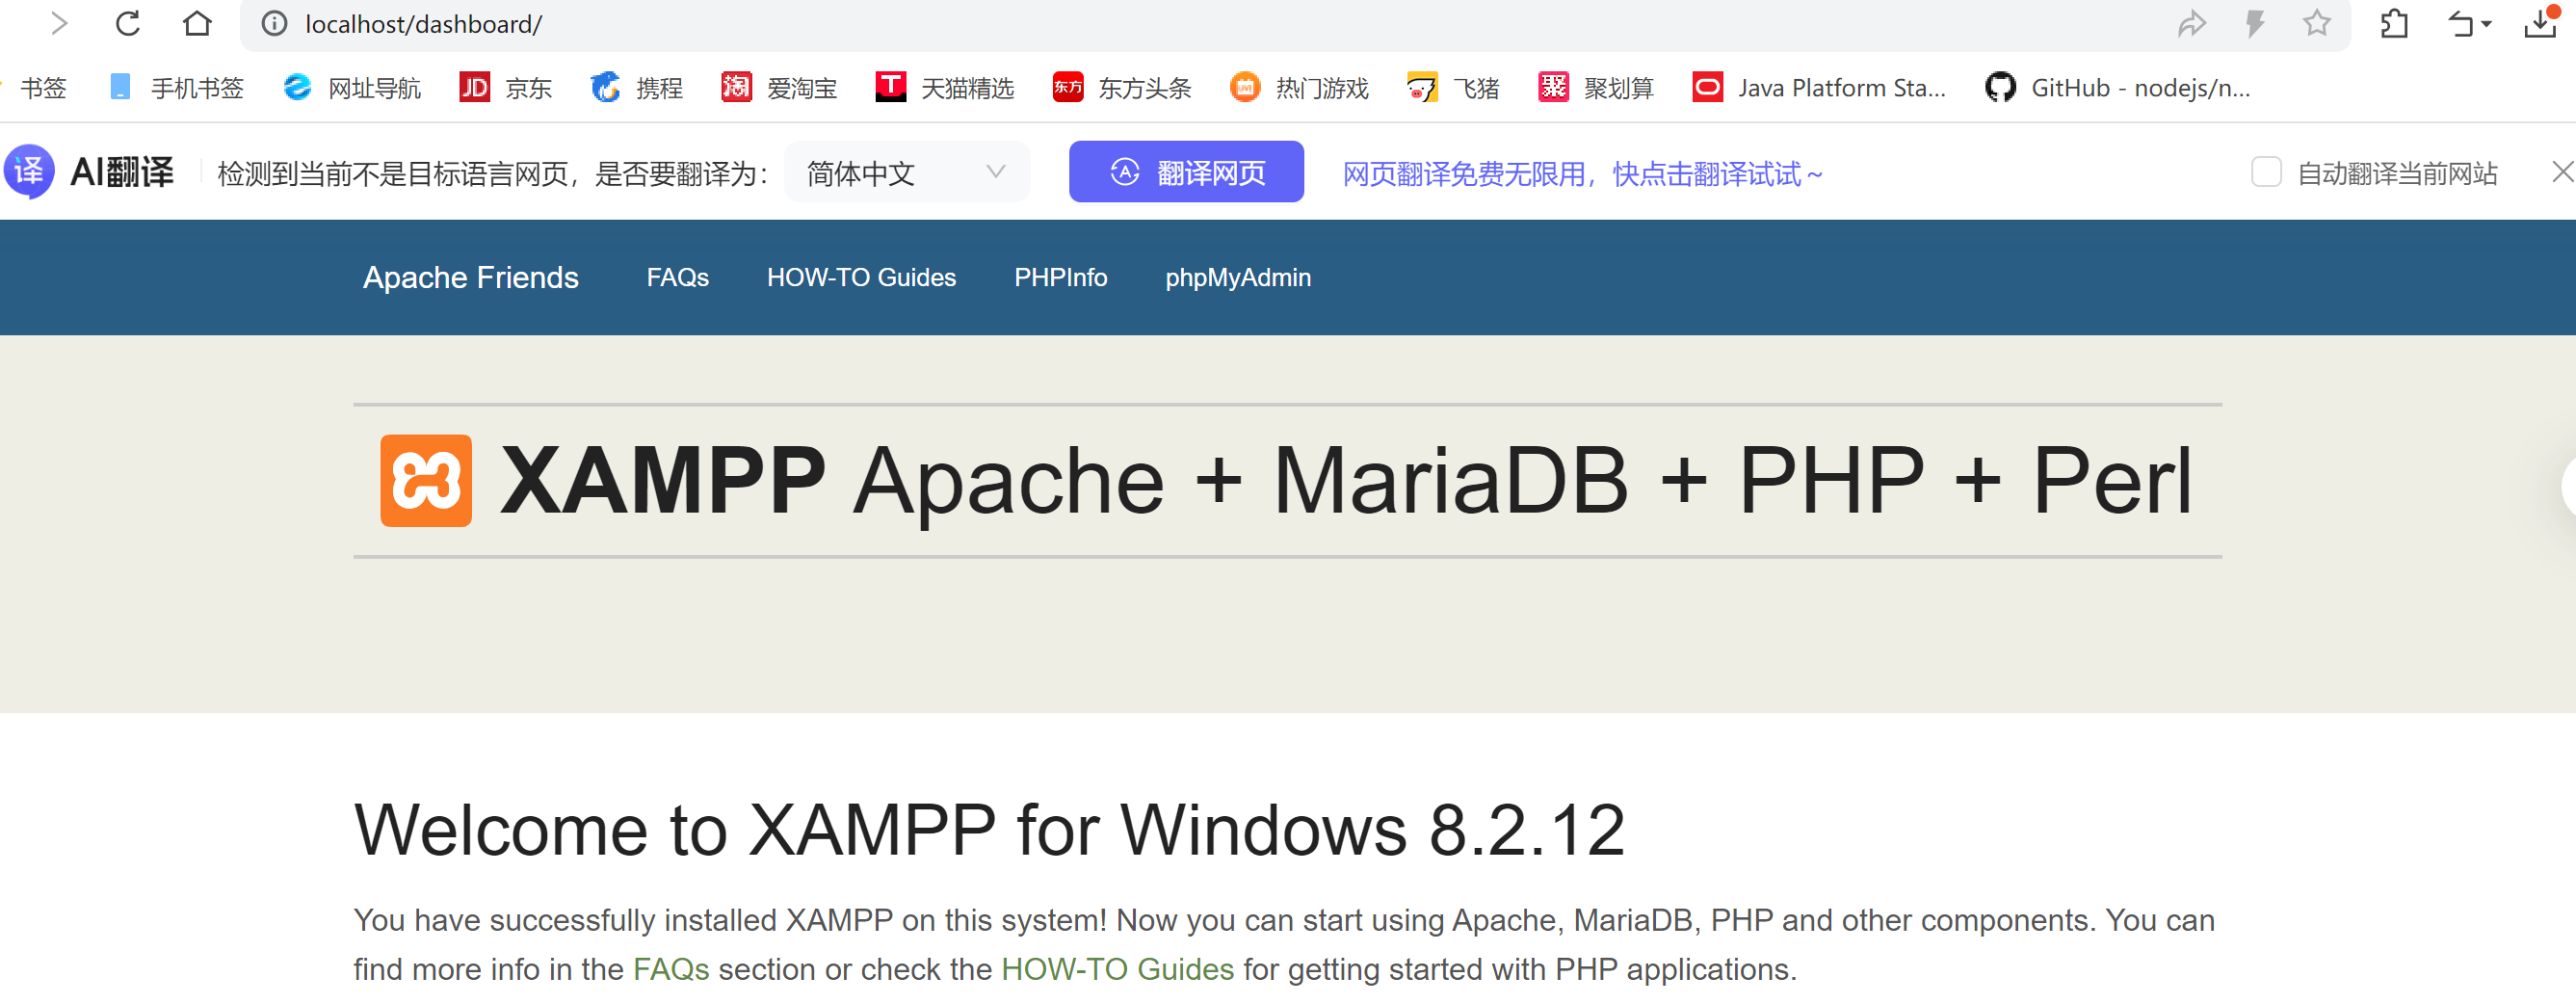Click the browser forward arrow

59,23
